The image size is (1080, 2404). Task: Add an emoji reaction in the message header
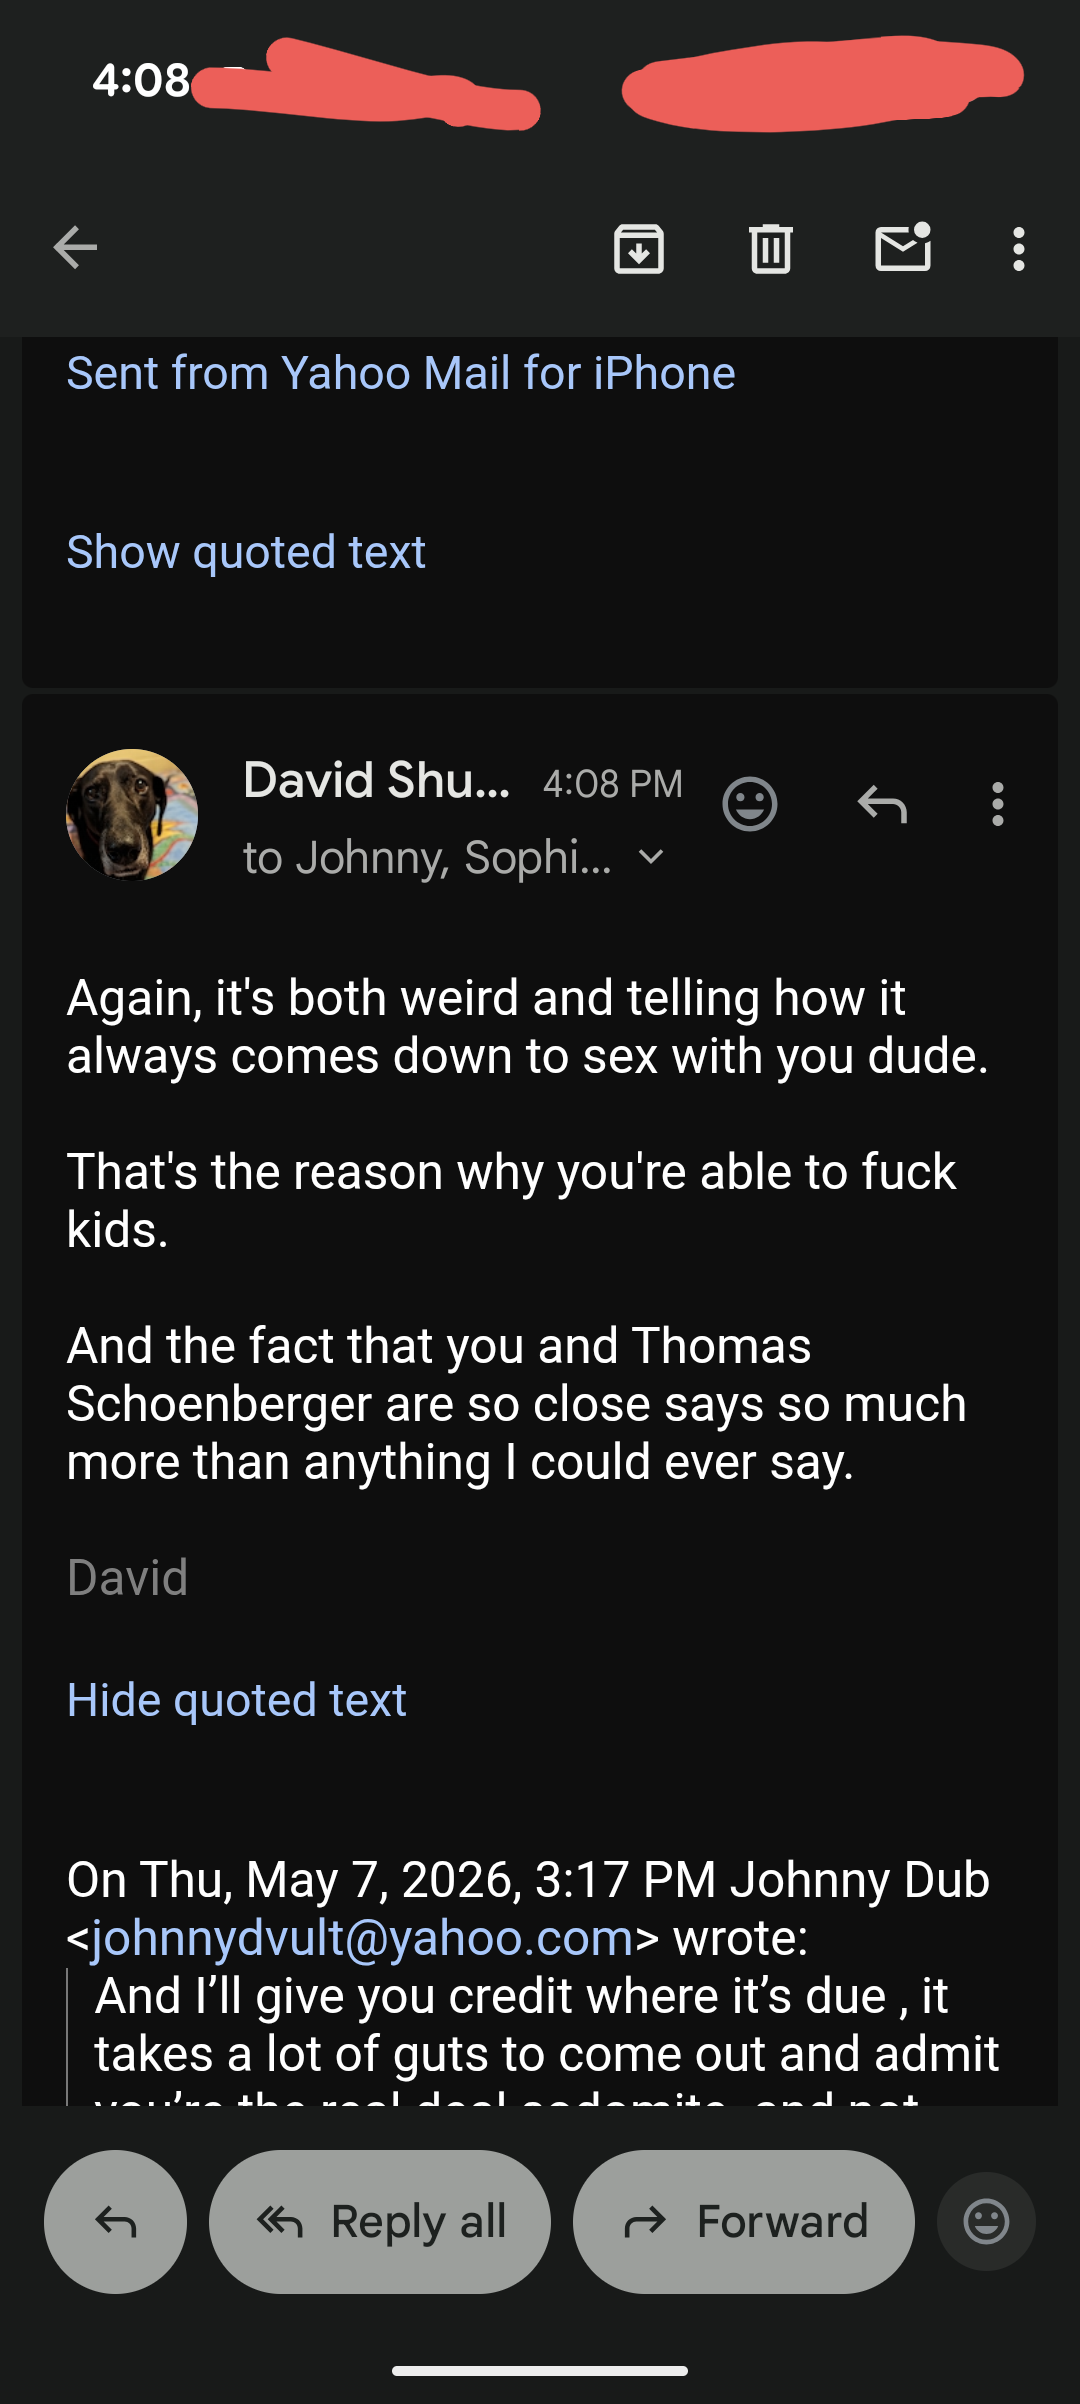(750, 804)
